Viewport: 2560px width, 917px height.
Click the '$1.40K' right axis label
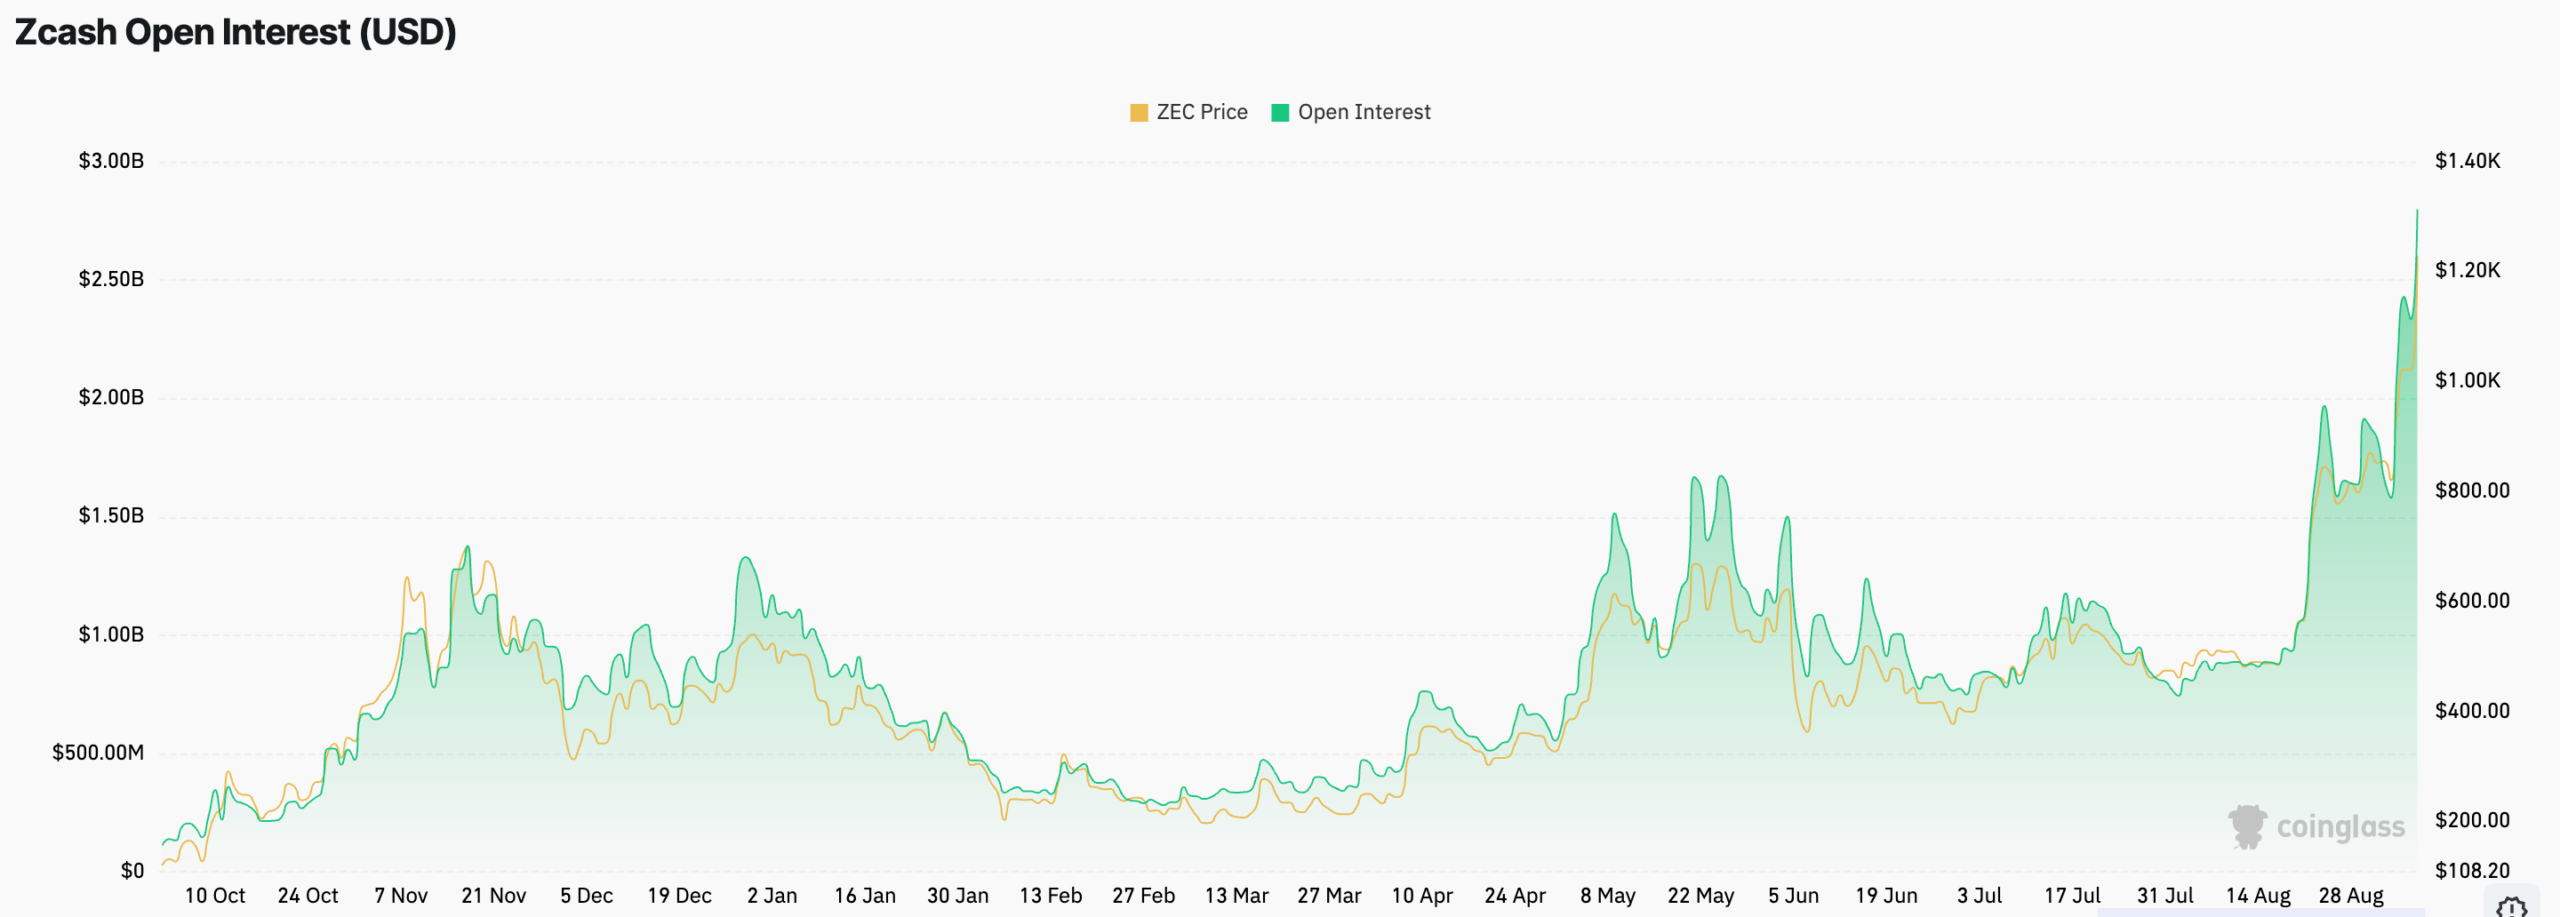point(2467,161)
